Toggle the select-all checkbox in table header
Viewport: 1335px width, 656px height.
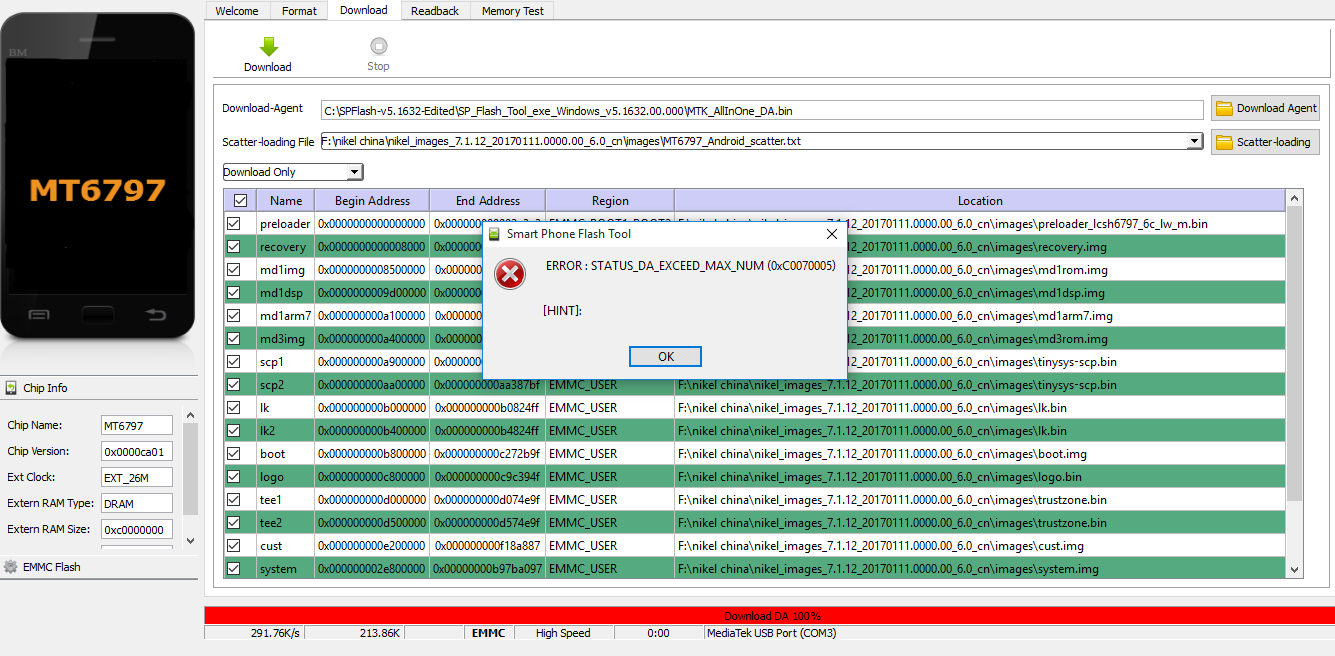click(x=240, y=201)
